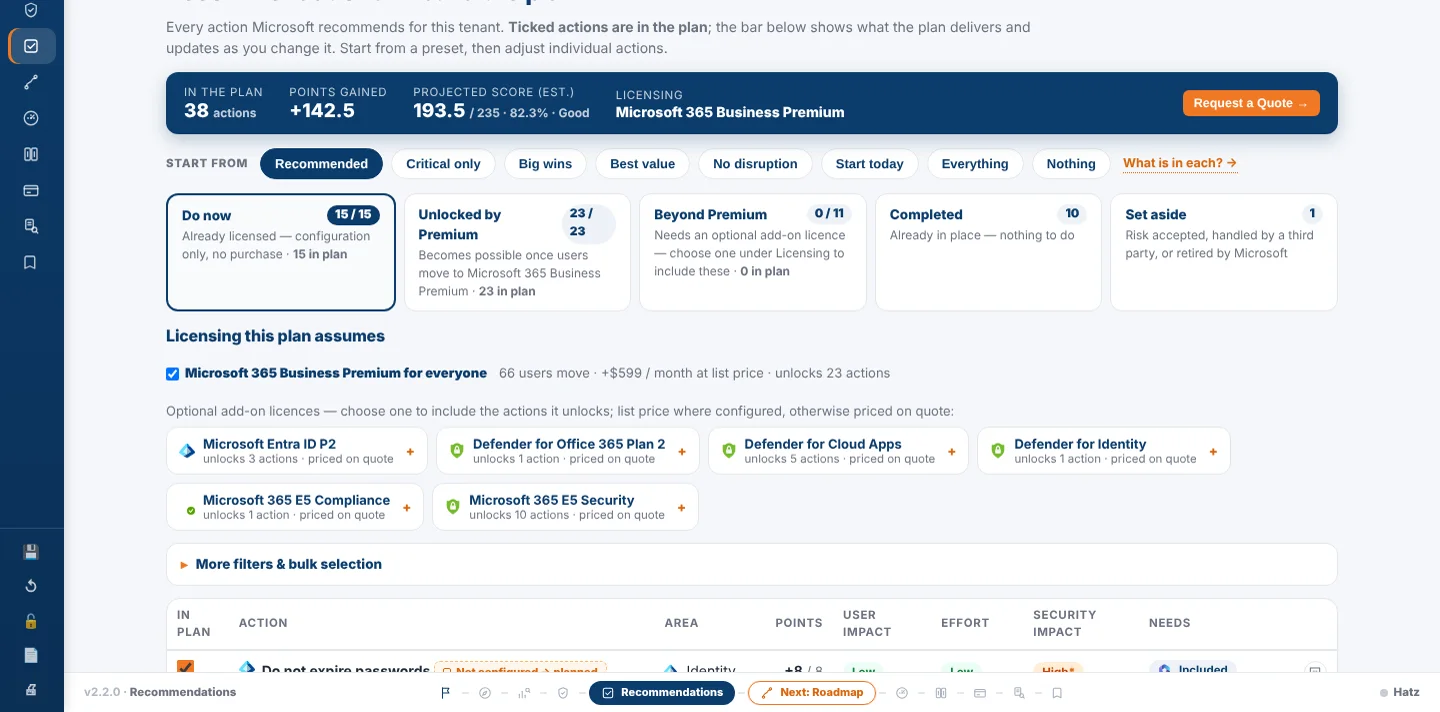Add the Defender for Cloud Apps add-on
The height and width of the screenshot is (712, 1440).
pos(838,451)
